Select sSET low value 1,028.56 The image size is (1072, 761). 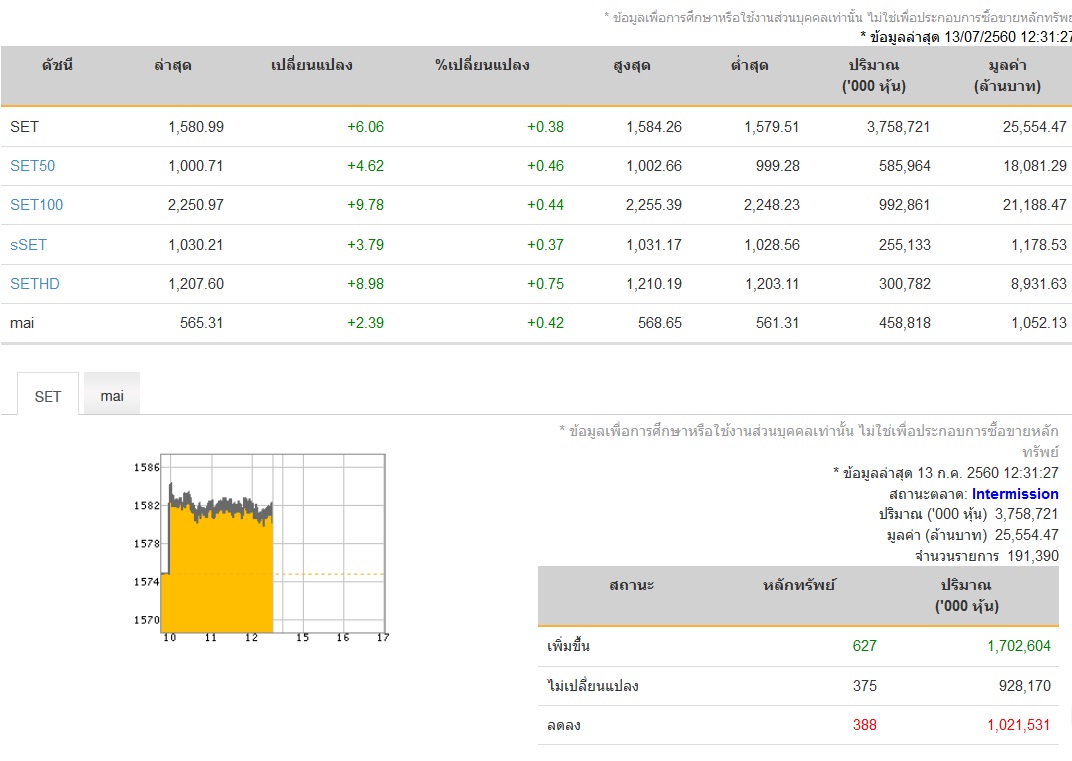click(x=771, y=244)
